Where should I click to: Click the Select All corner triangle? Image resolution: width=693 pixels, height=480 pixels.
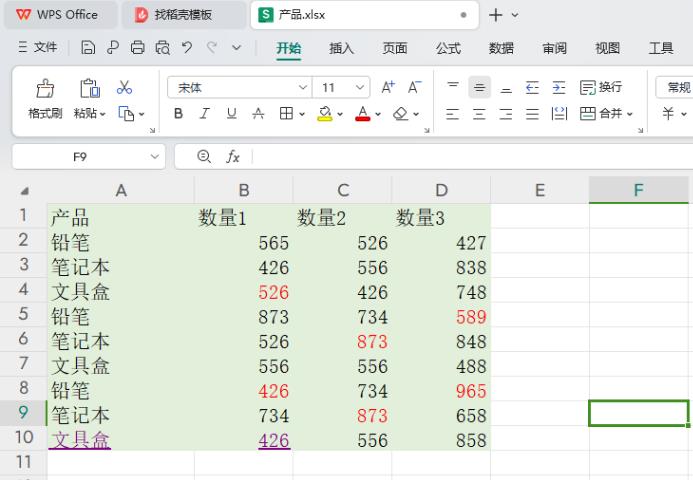[x=25, y=191]
